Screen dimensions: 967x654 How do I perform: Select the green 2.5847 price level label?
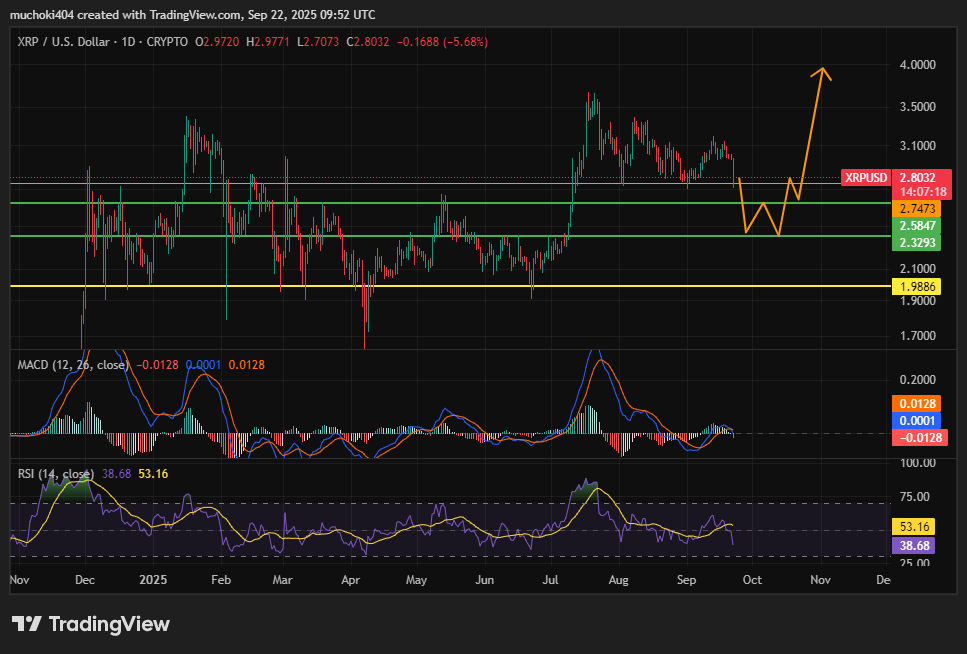918,226
